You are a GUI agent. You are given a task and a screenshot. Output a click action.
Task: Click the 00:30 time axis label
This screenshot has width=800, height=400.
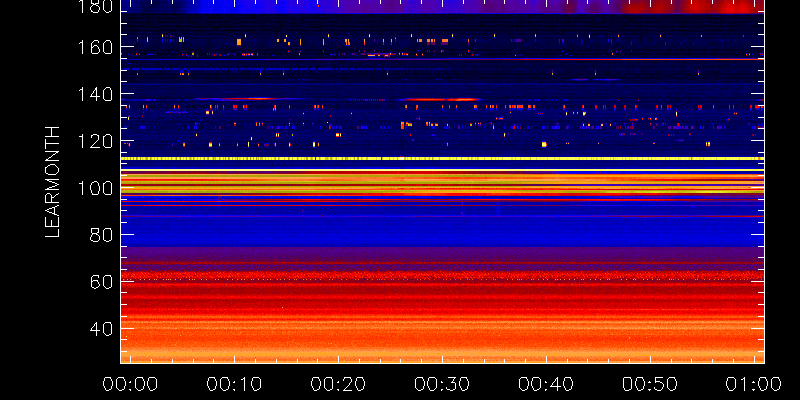pyautogui.click(x=442, y=384)
